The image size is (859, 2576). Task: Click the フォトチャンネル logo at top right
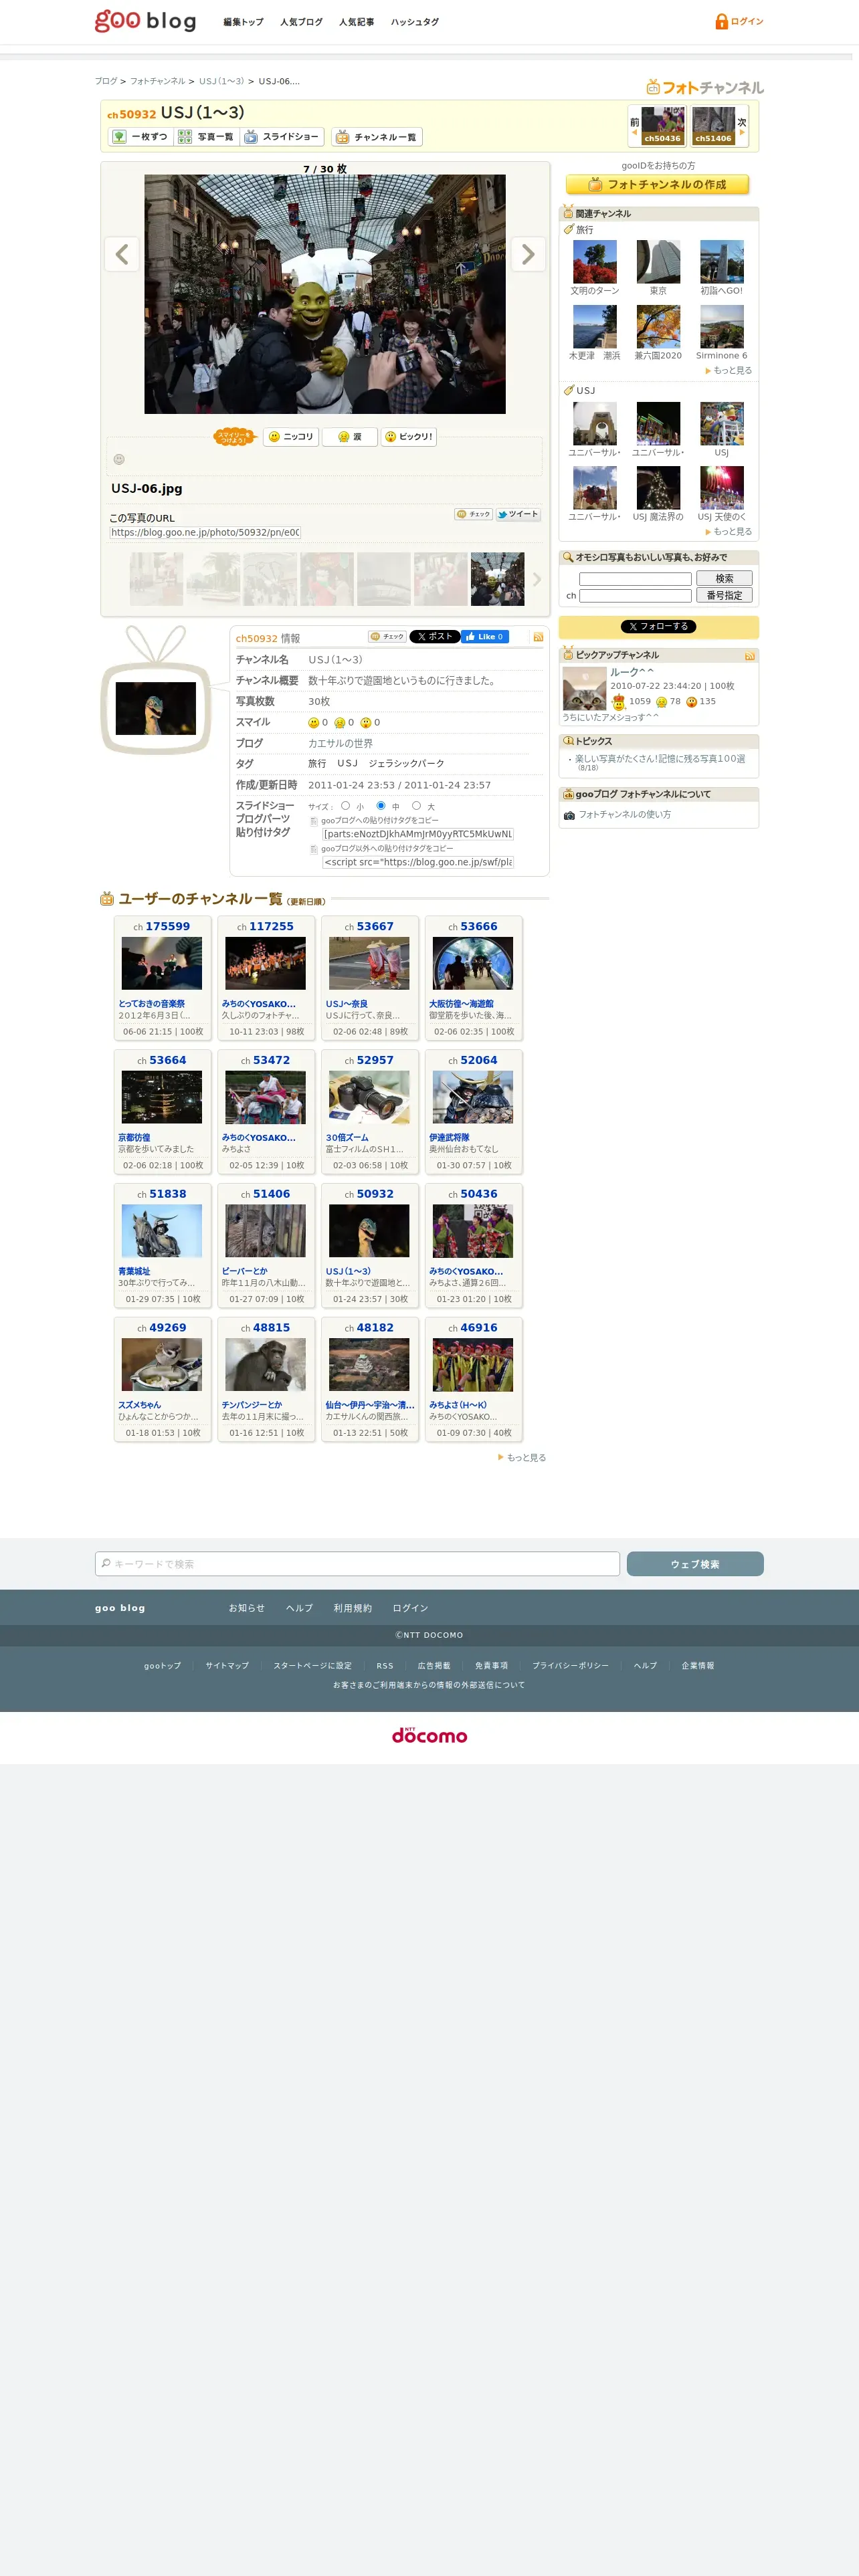705,87
